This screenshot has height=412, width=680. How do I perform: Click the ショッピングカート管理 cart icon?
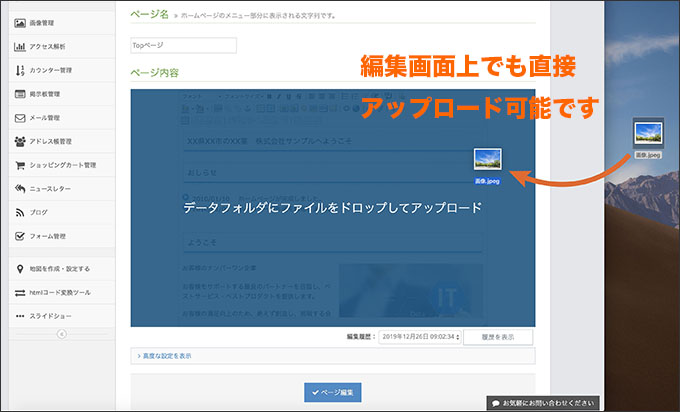[20, 165]
